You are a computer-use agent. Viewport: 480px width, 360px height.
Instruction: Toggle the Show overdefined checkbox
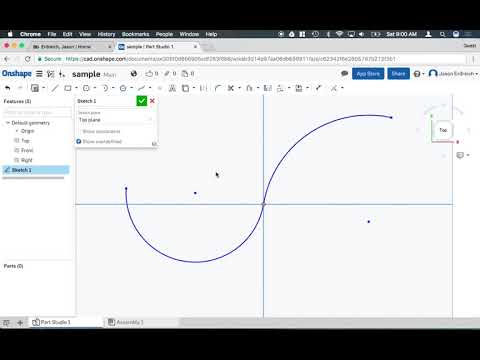tap(79, 141)
